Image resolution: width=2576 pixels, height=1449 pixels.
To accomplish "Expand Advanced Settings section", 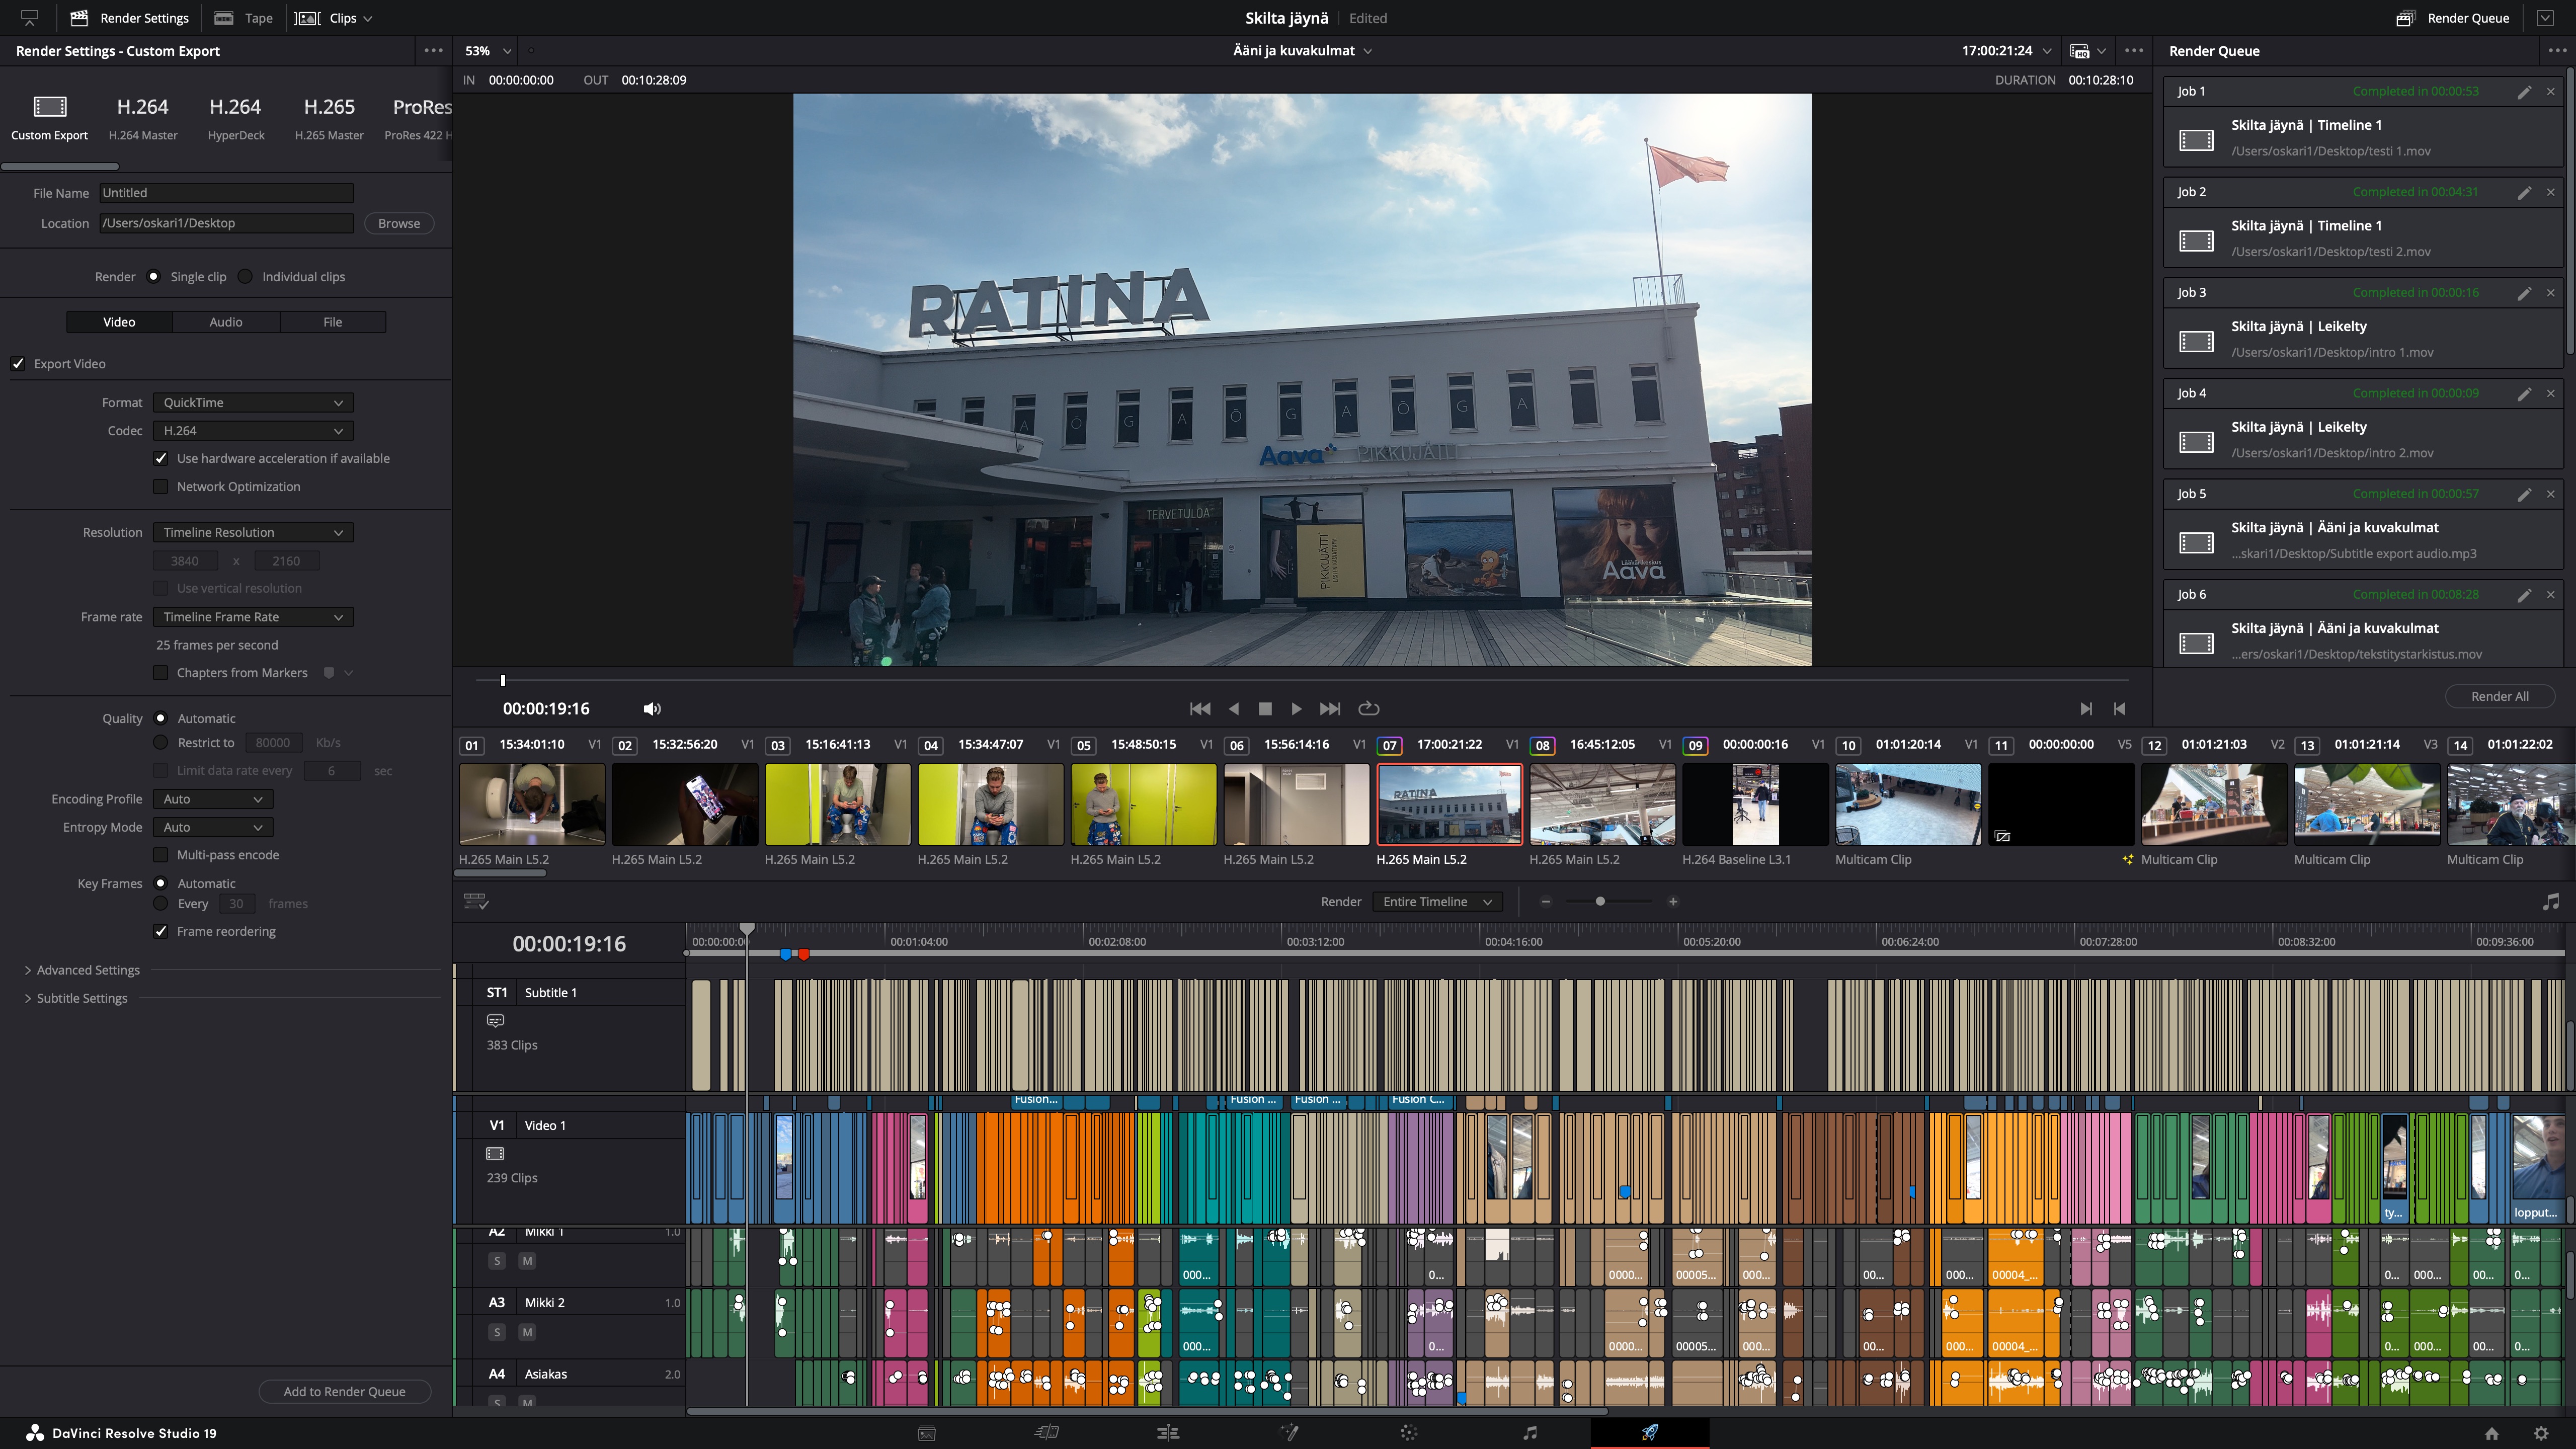I will point(82,970).
